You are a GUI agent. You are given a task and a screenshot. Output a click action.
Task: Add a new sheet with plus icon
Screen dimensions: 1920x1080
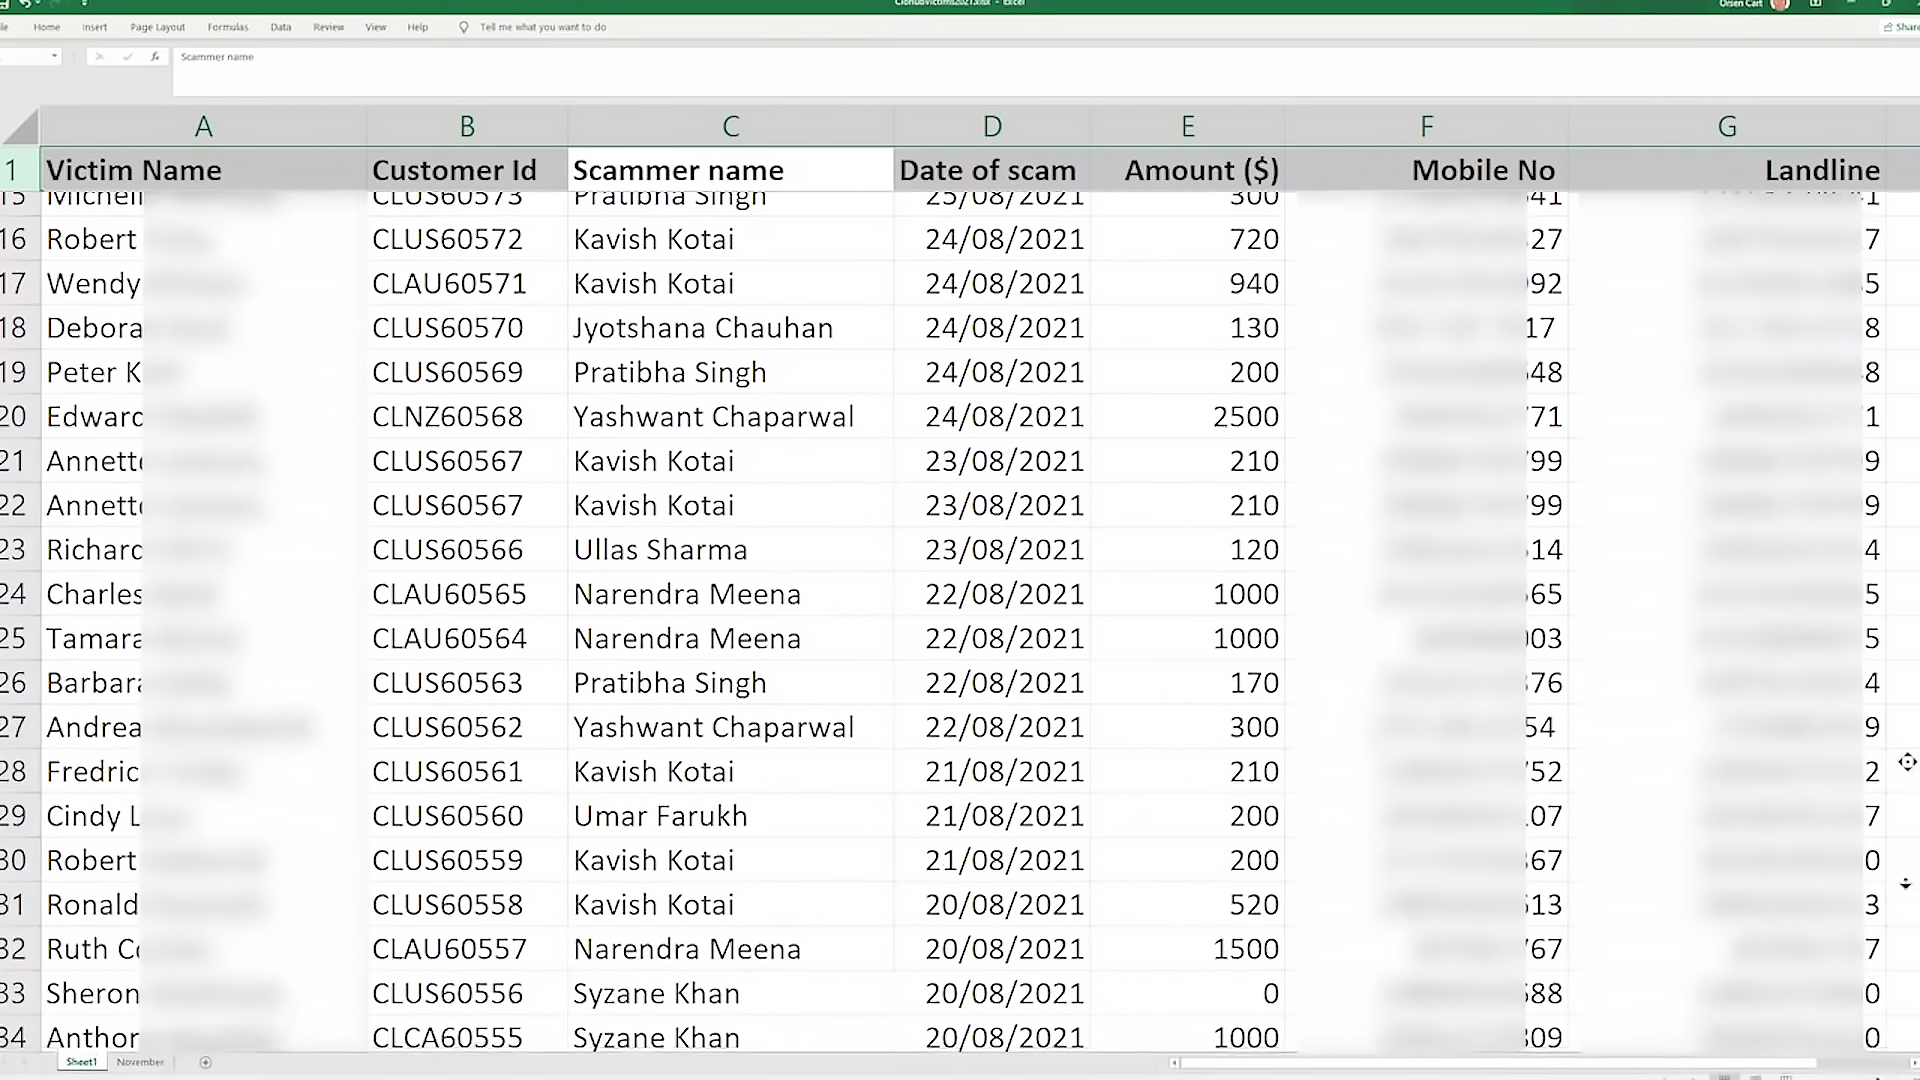pyautogui.click(x=206, y=1062)
